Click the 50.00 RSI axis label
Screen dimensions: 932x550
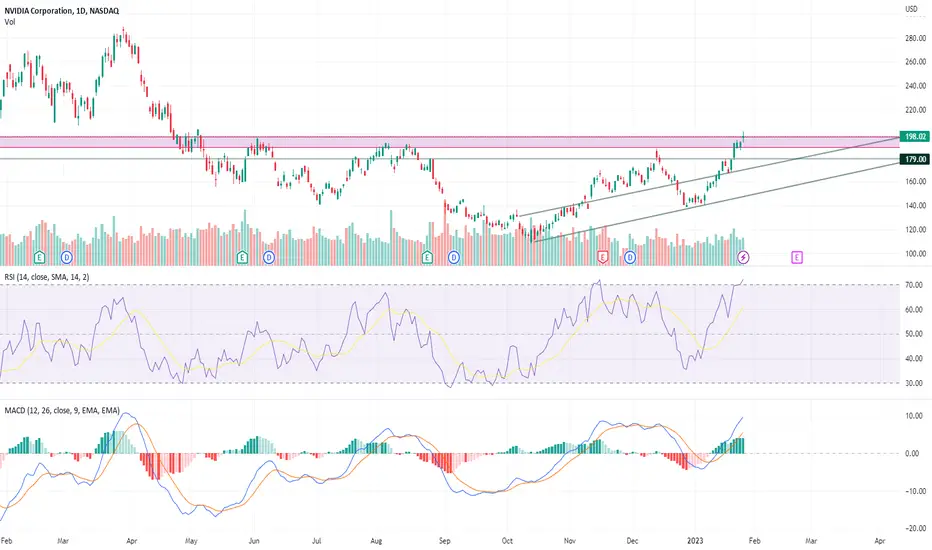(914, 334)
